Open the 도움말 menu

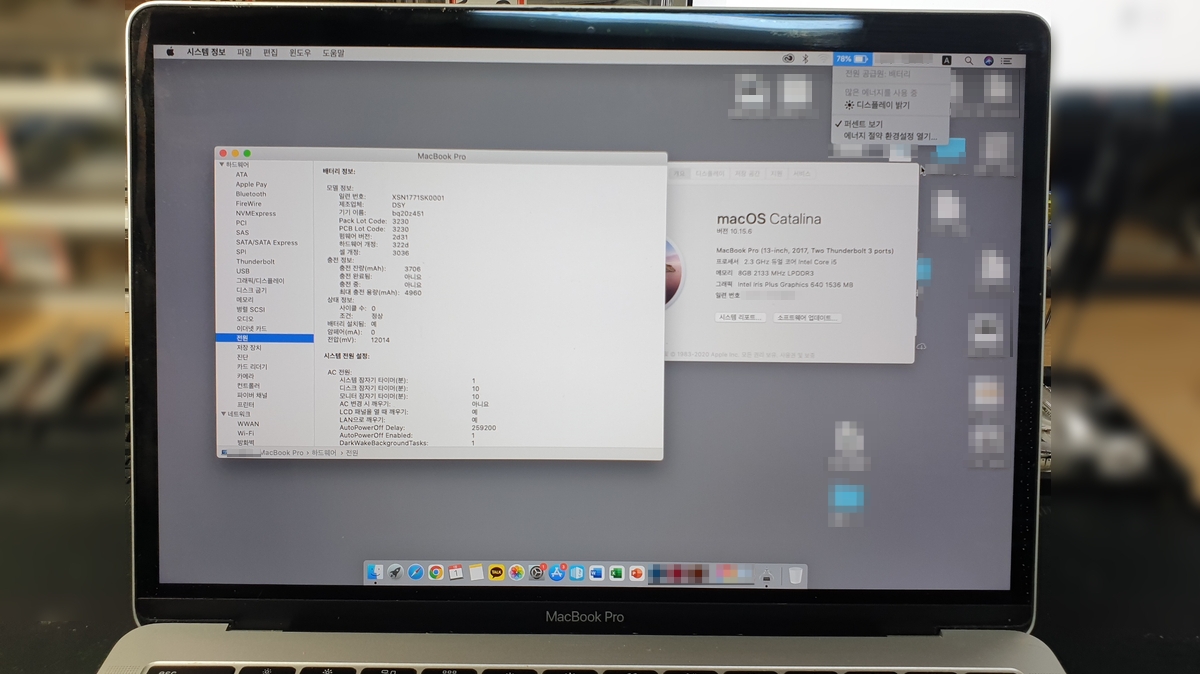coord(333,52)
